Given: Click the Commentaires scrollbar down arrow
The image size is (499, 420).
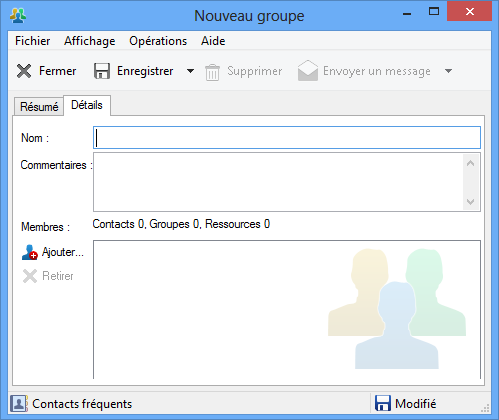Looking at the screenshot, I should tap(471, 202).
